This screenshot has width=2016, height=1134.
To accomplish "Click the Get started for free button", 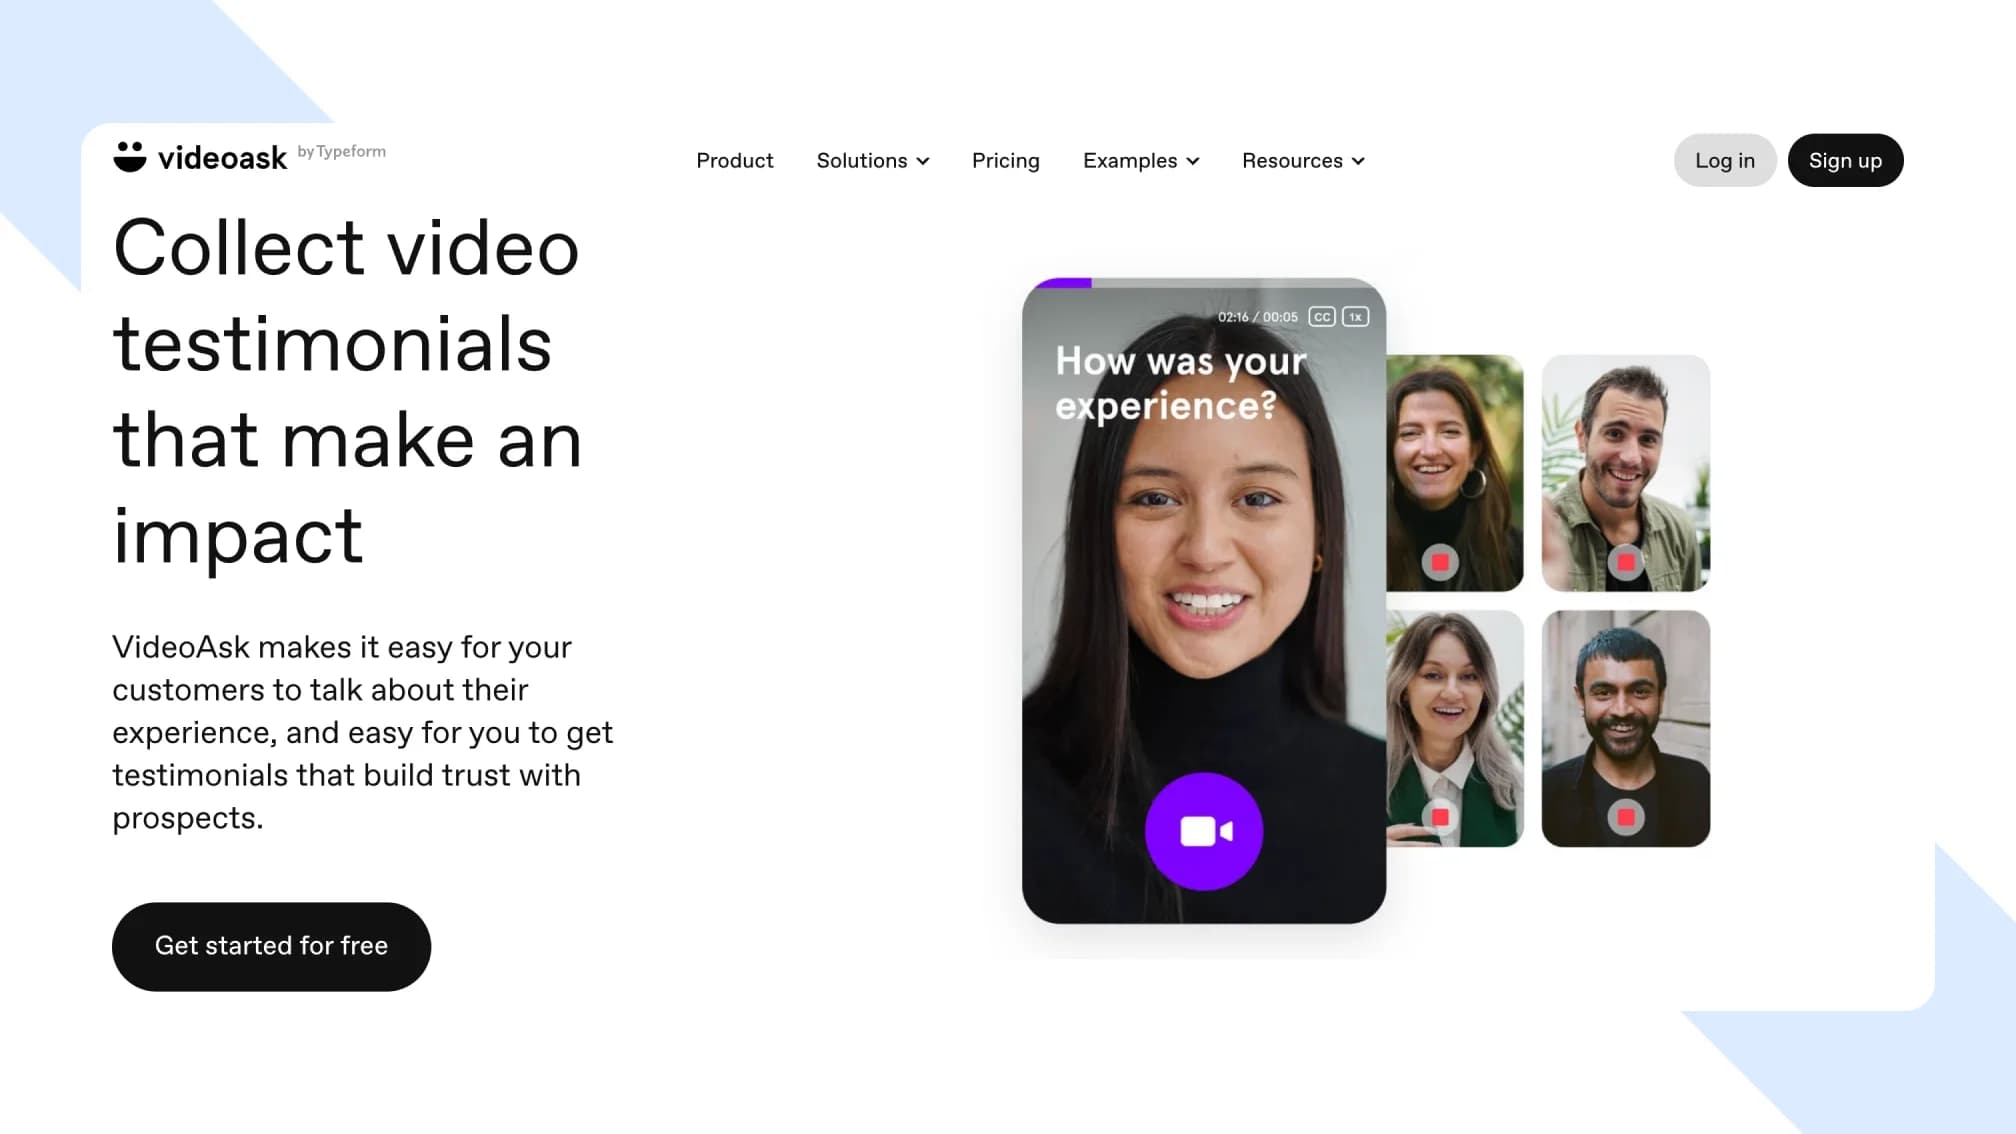I will 271,946.
